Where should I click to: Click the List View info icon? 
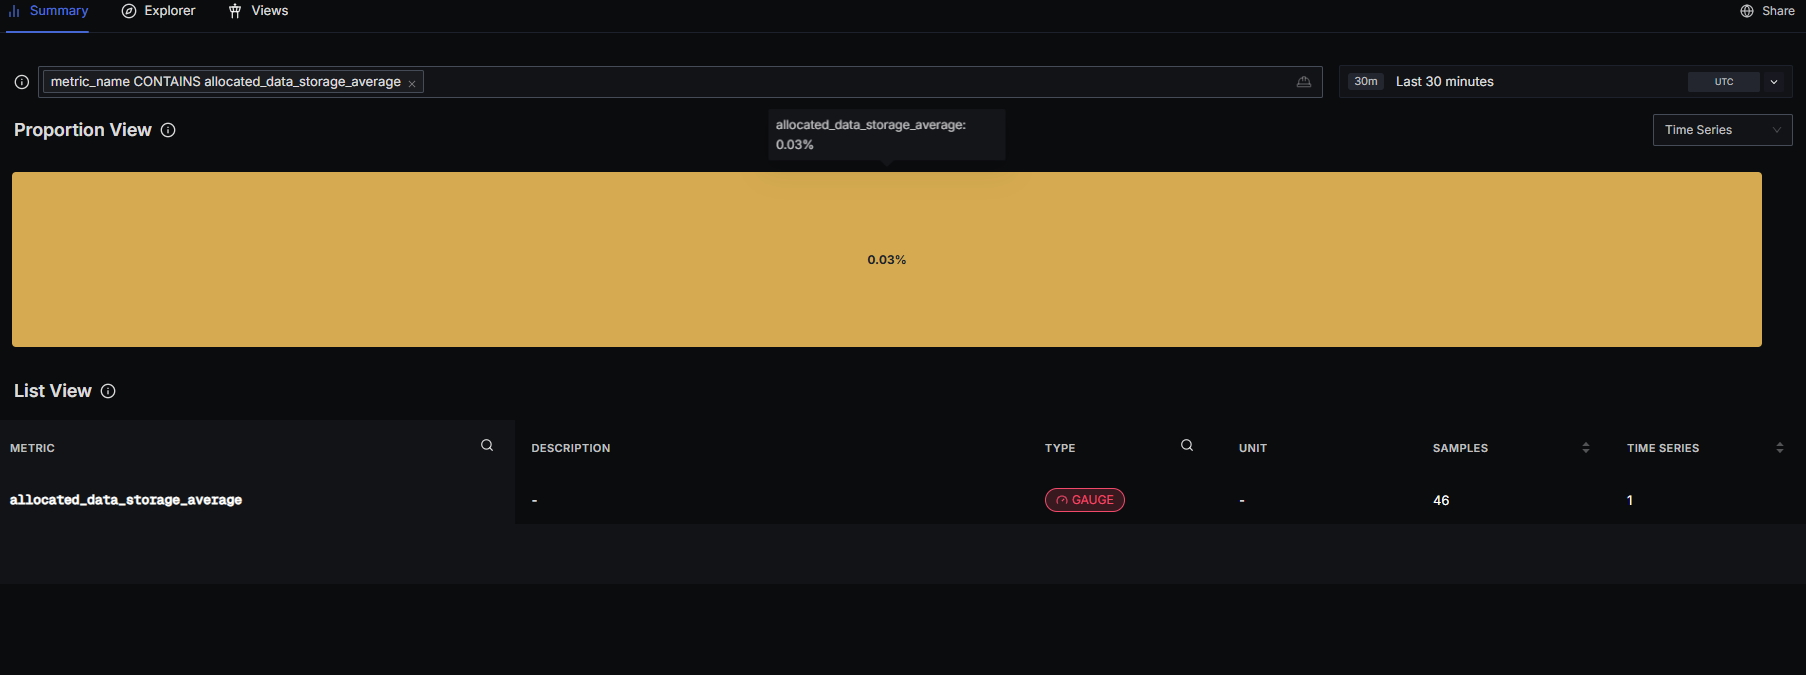click(x=108, y=391)
